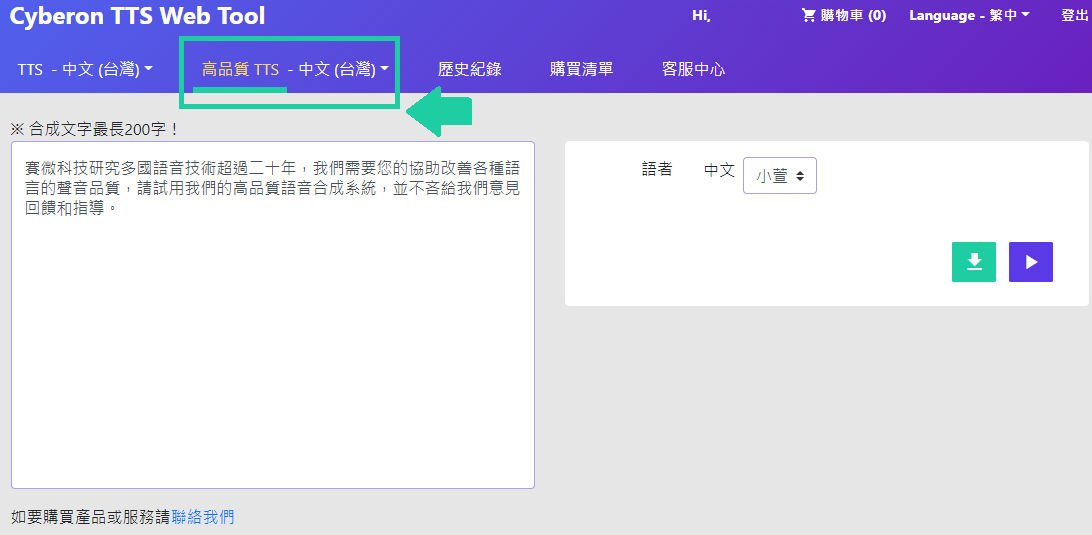
Task: Open the 客服中心 support center
Action: coord(694,69)
